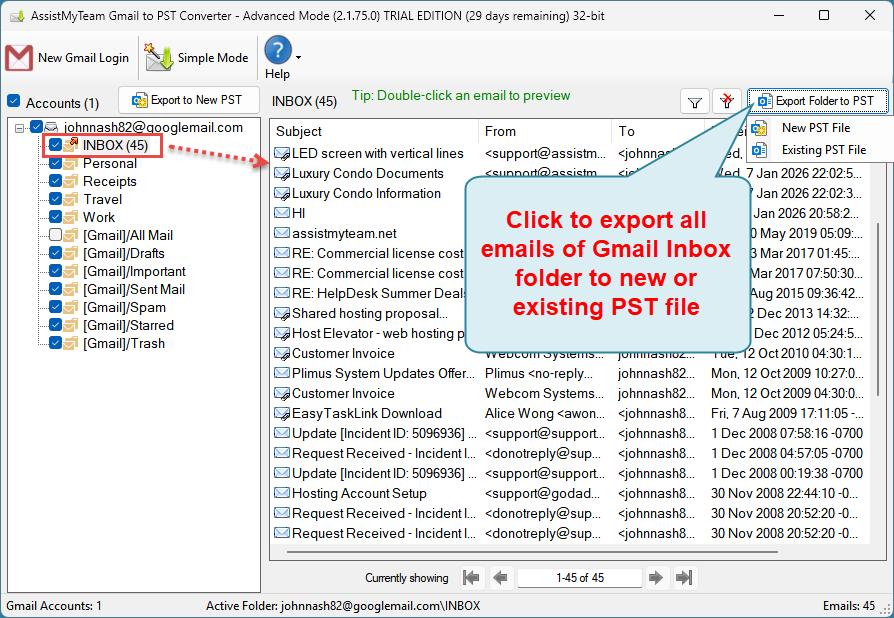
Task: Select the [Gmail]/Important folder
Action: (x=134, y=271)
